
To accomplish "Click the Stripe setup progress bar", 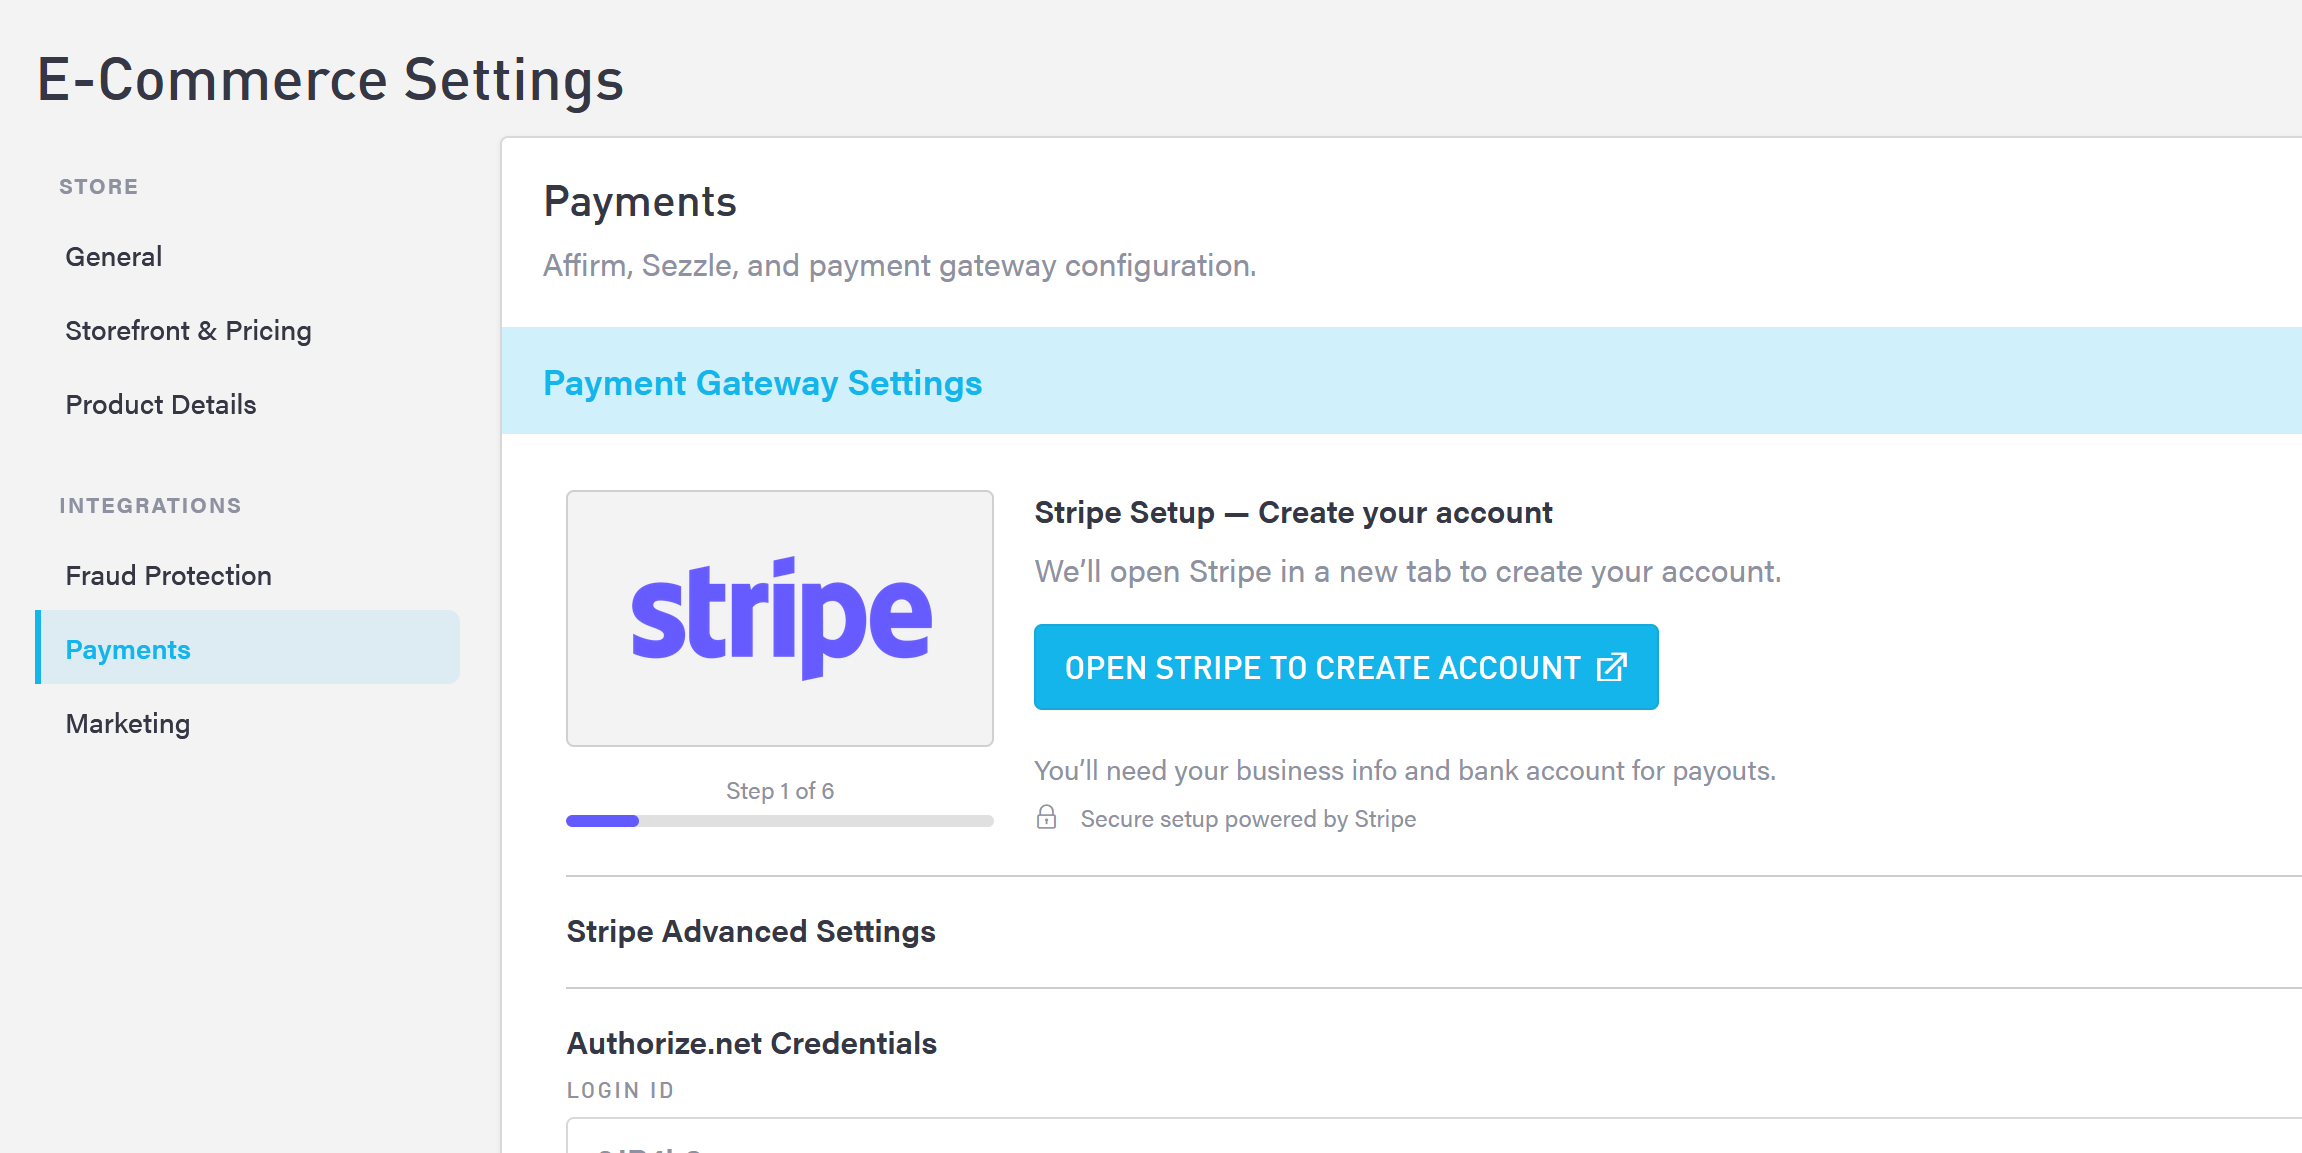I will tap(780, 821).
